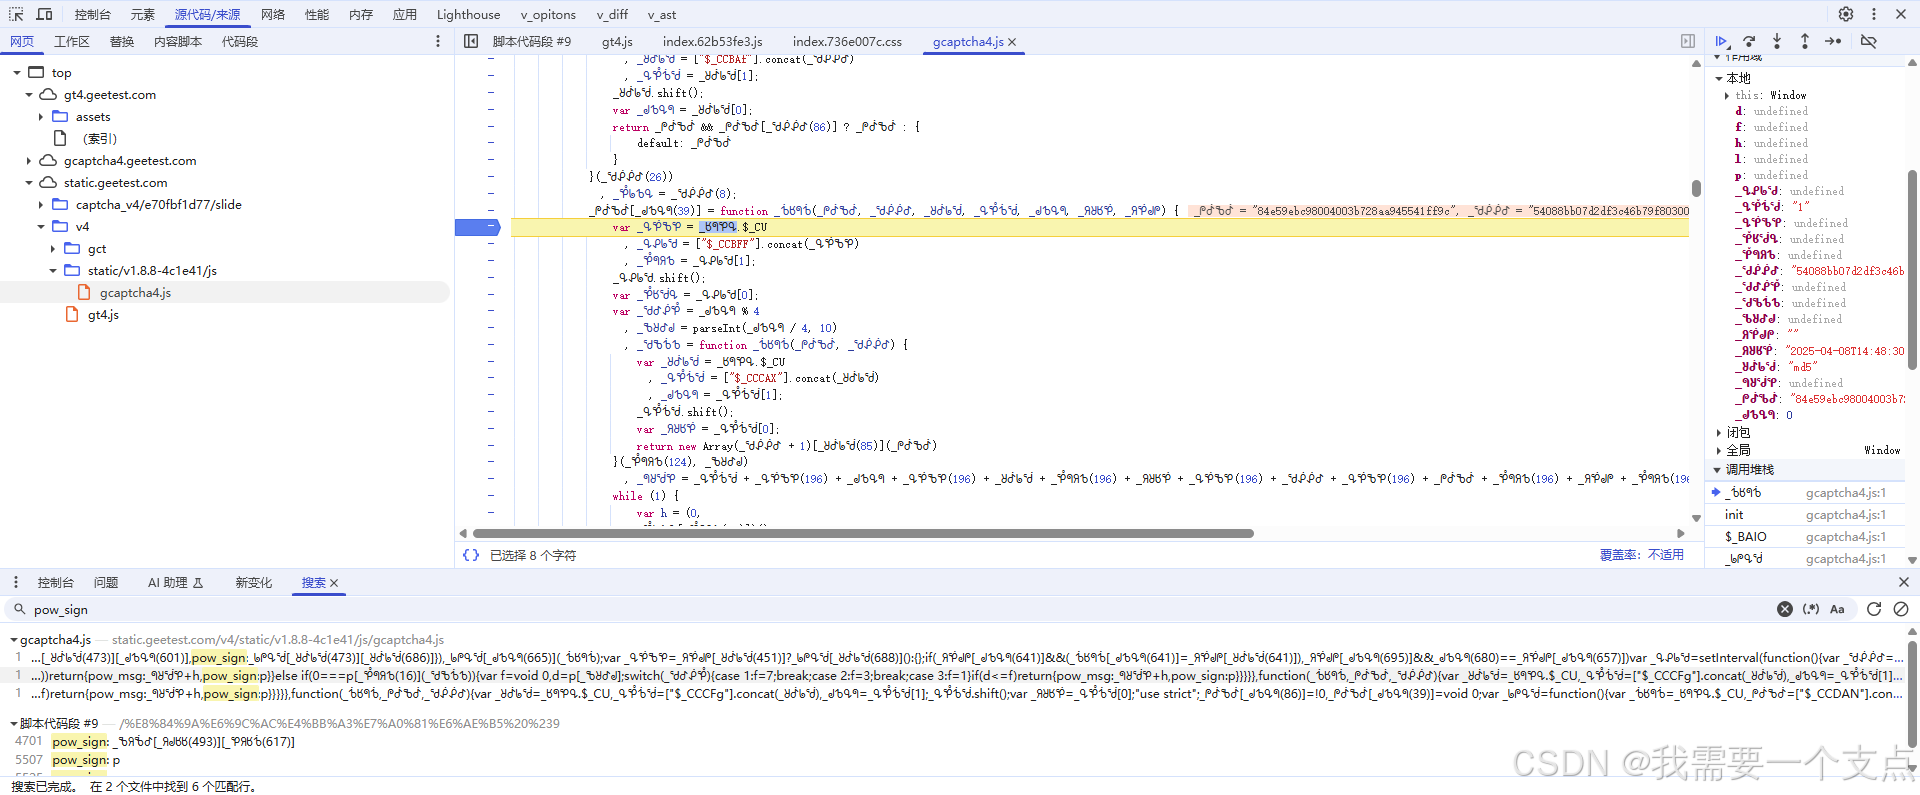Collapse the gt4.geetest.com domain node
Viewport: 1920px width, 795px height.
29,95
